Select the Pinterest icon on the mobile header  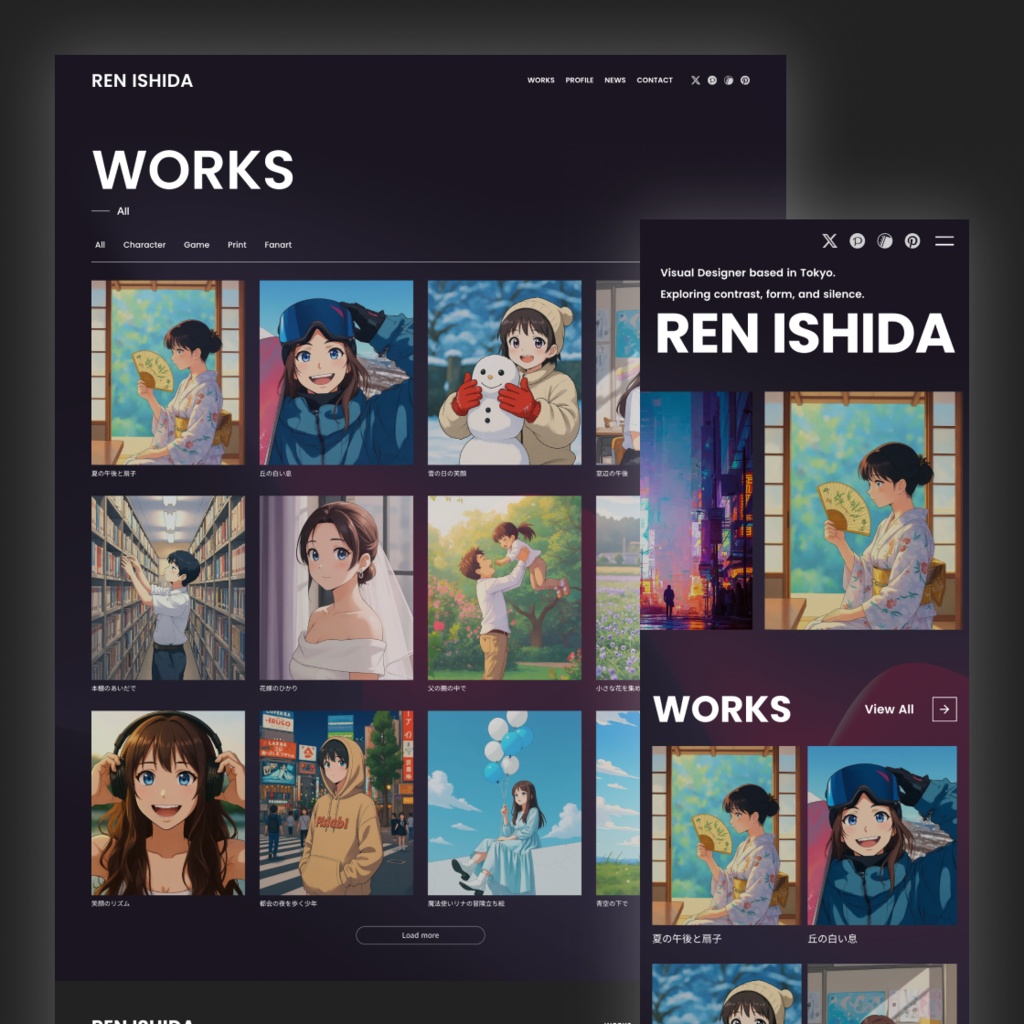[912, 241]
